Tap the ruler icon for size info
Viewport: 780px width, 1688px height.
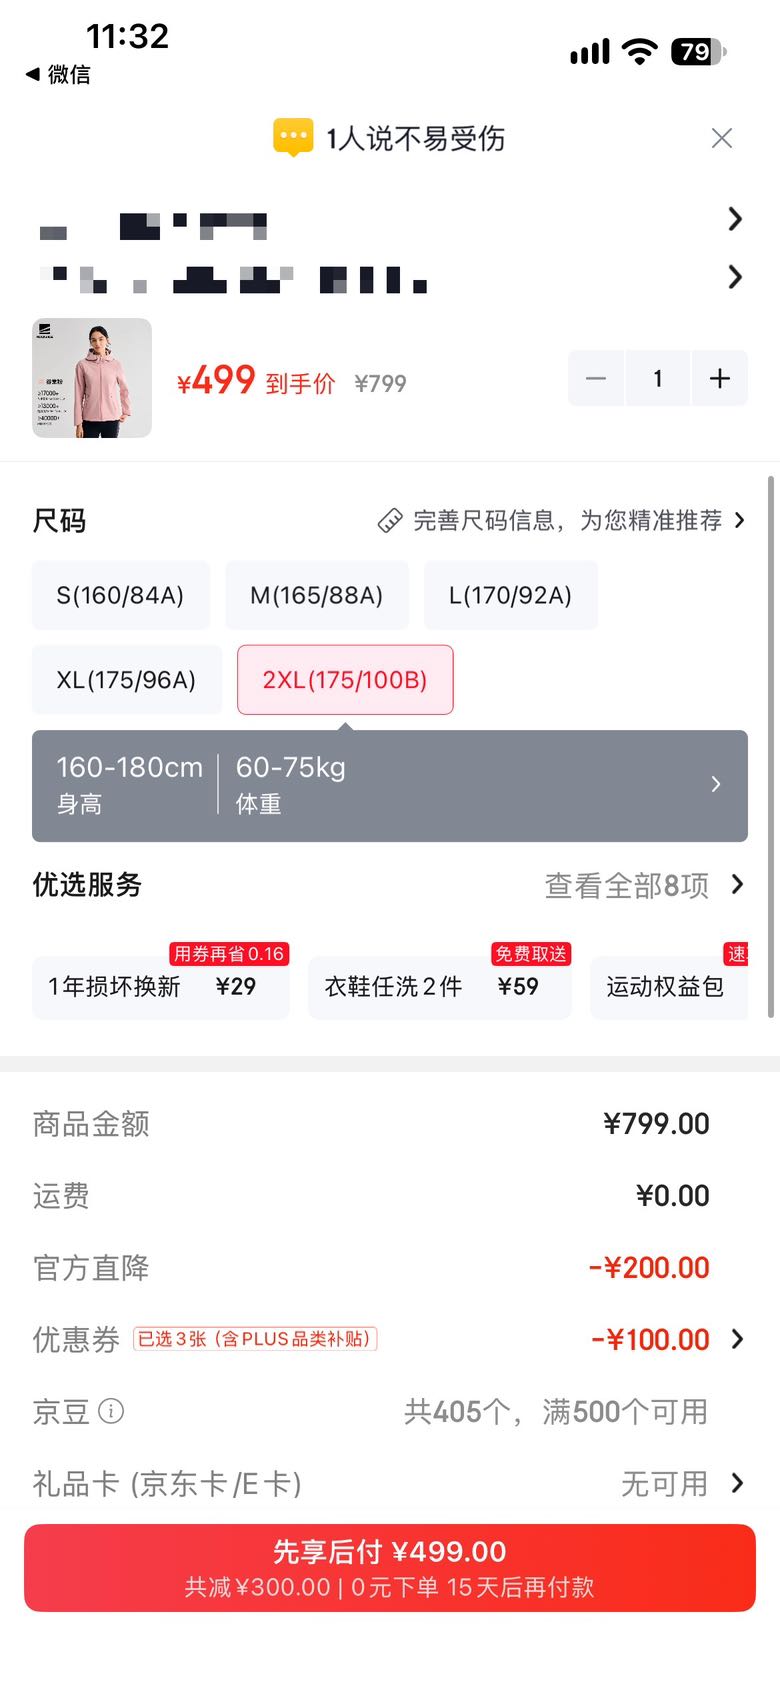pyautogui.click(x=390, y=521)
